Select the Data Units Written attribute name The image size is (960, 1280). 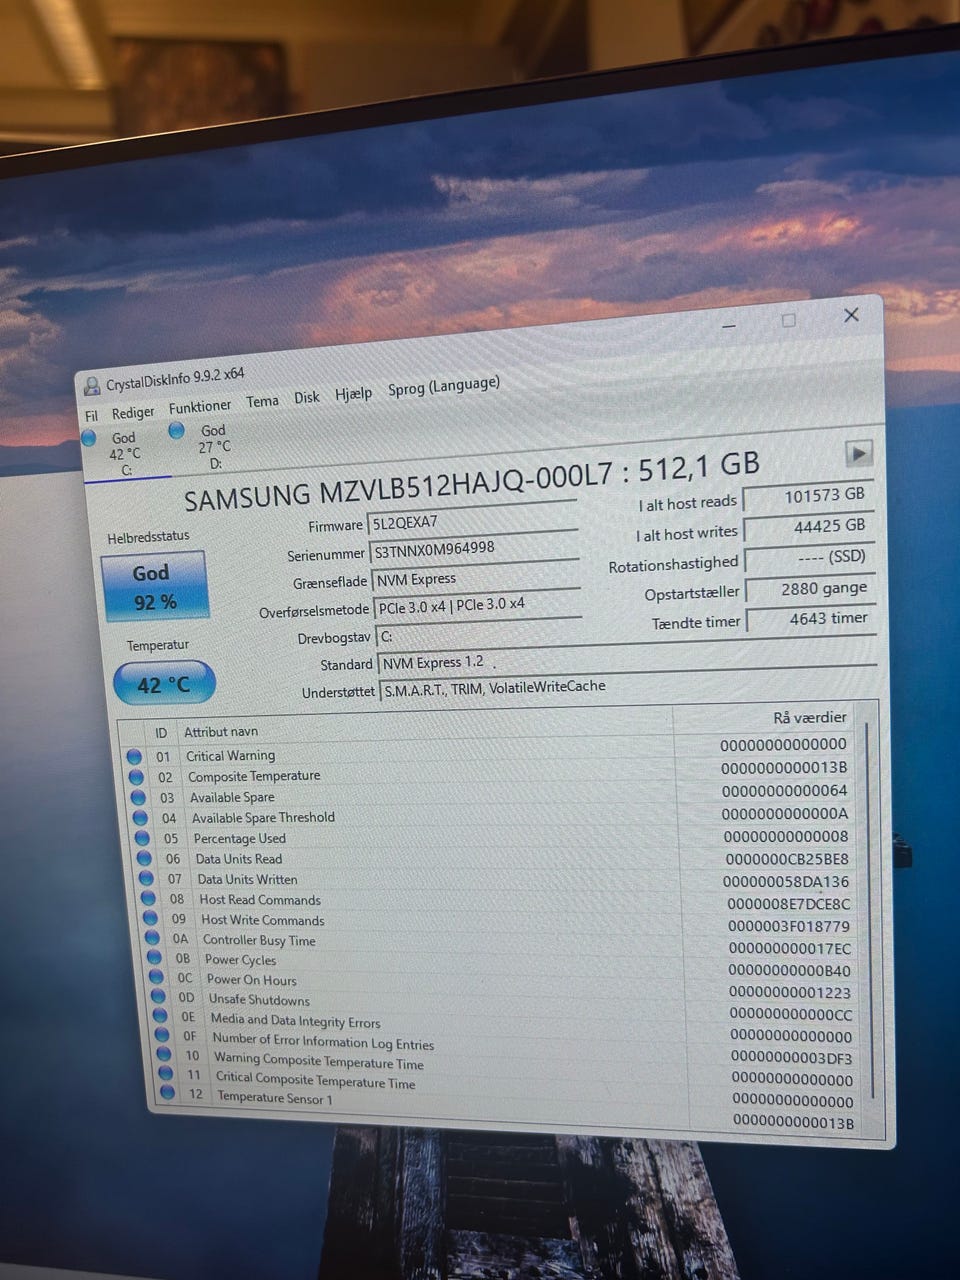(247, 879)
